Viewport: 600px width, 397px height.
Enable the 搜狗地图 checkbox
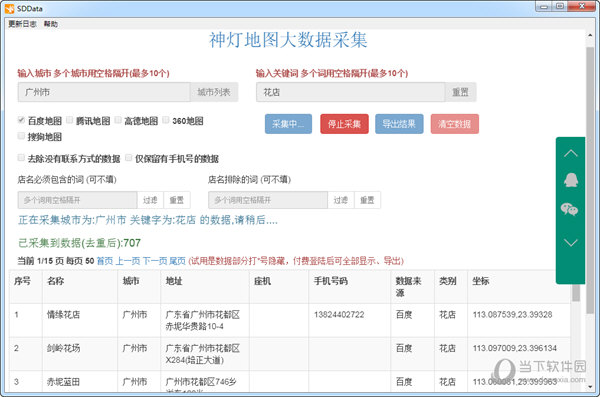tap(21, 136)
